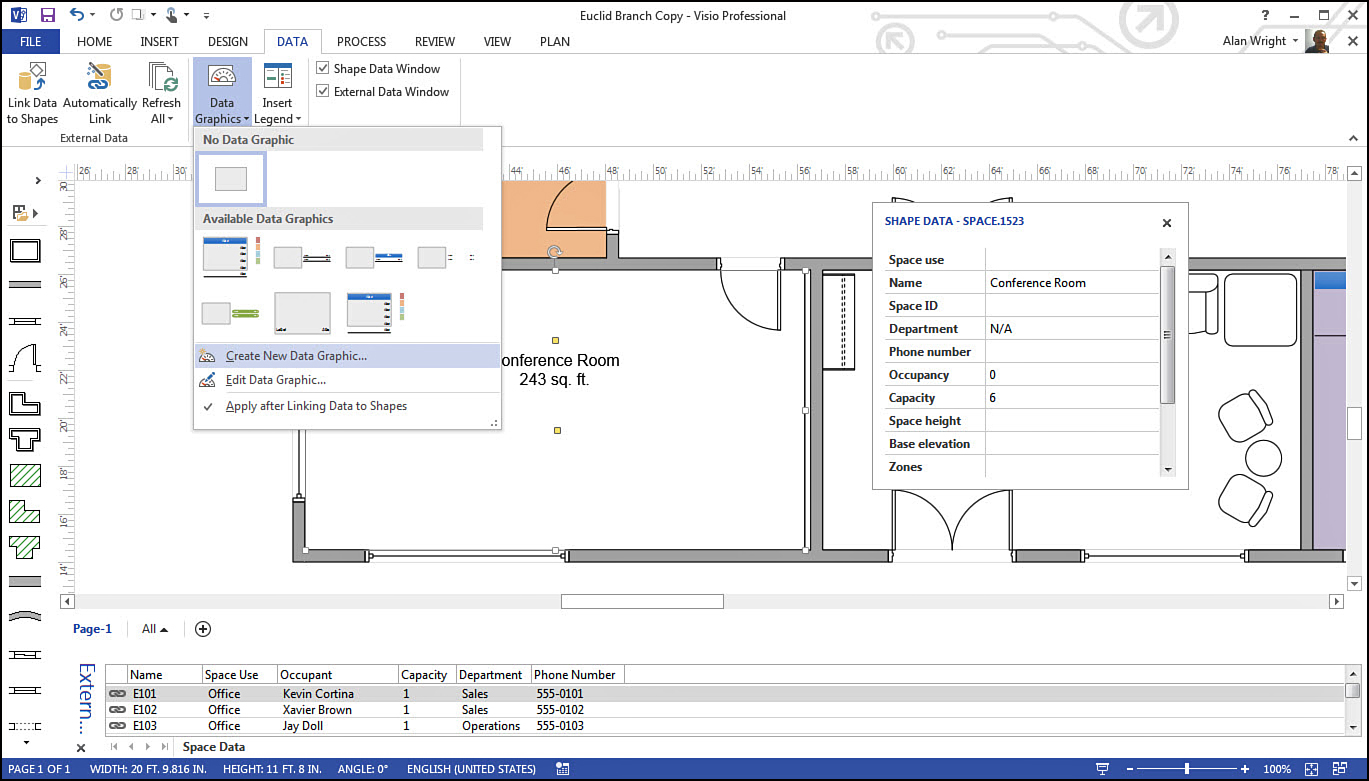Click the zoom out minus button
Image resolution: width=1369 pixels, height=781 pixels.
pyautogui.click(x=1130, y=769)
